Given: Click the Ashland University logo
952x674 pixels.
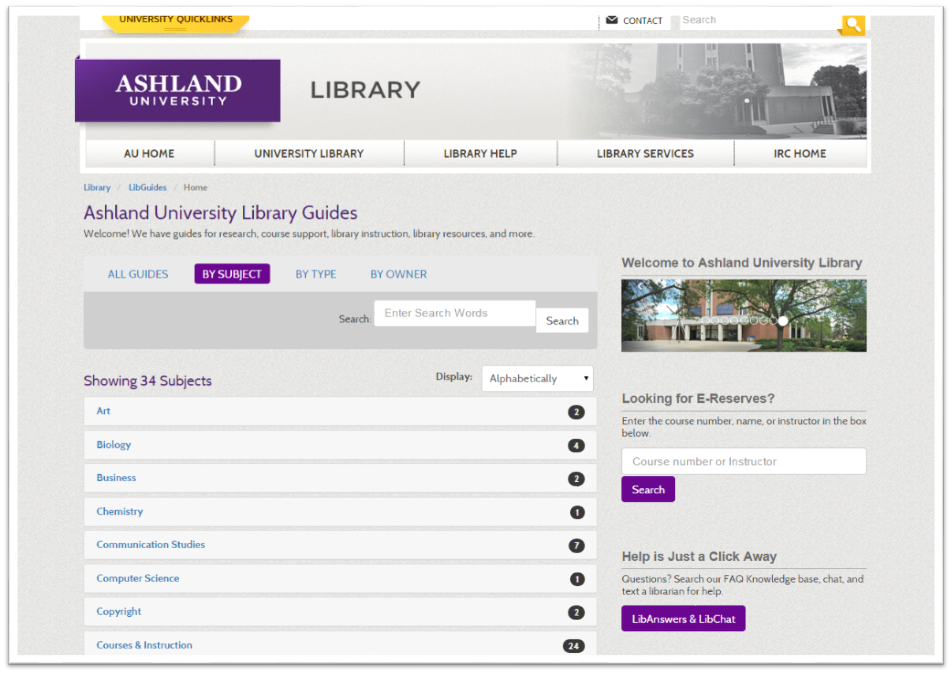Looking at the screenshot, I should point(178,90).
